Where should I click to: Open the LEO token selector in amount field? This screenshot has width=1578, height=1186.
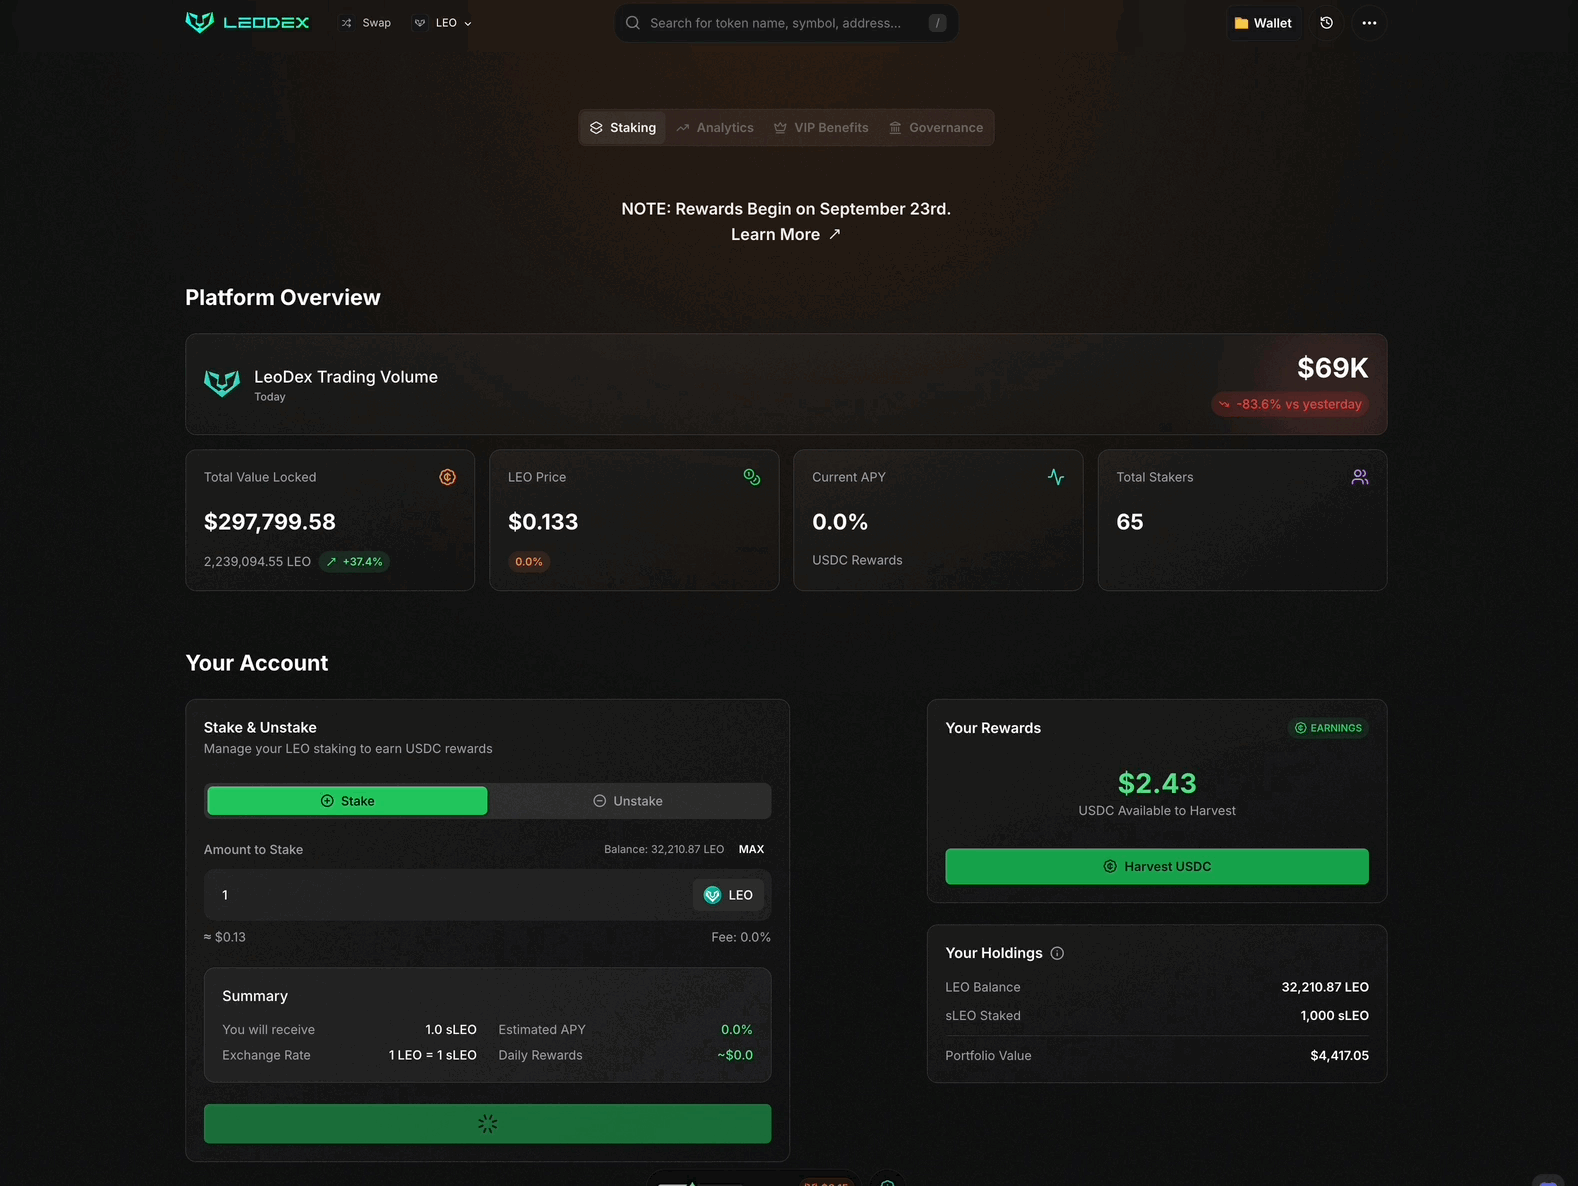tap(728, 895)
